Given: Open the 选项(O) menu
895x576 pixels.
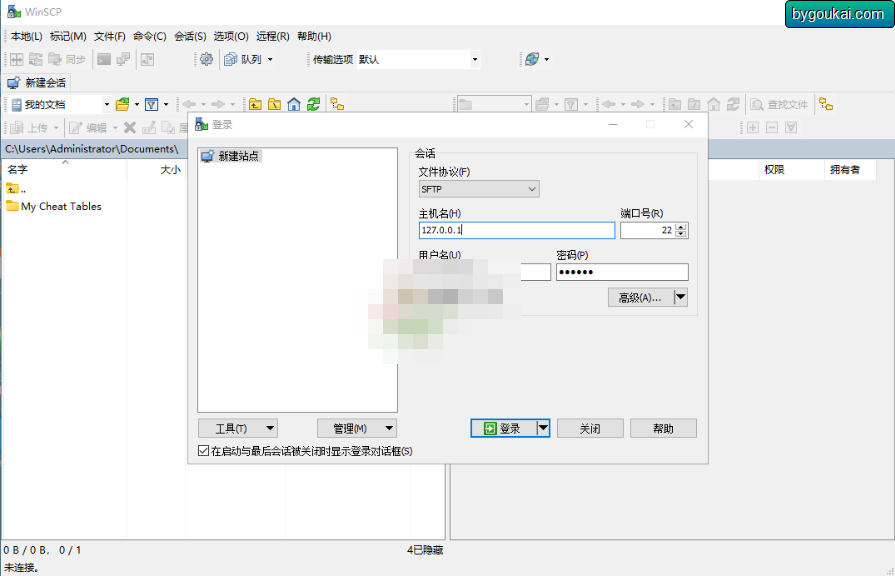Looking at the screenshot, I should 231,36.
